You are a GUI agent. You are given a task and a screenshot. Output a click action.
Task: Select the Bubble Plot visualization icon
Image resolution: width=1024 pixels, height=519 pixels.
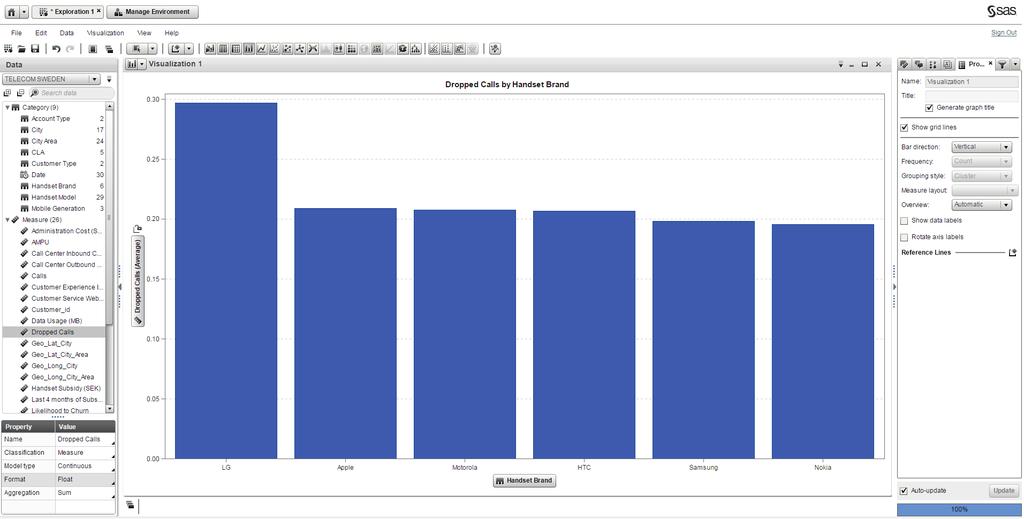coord(287,49)
